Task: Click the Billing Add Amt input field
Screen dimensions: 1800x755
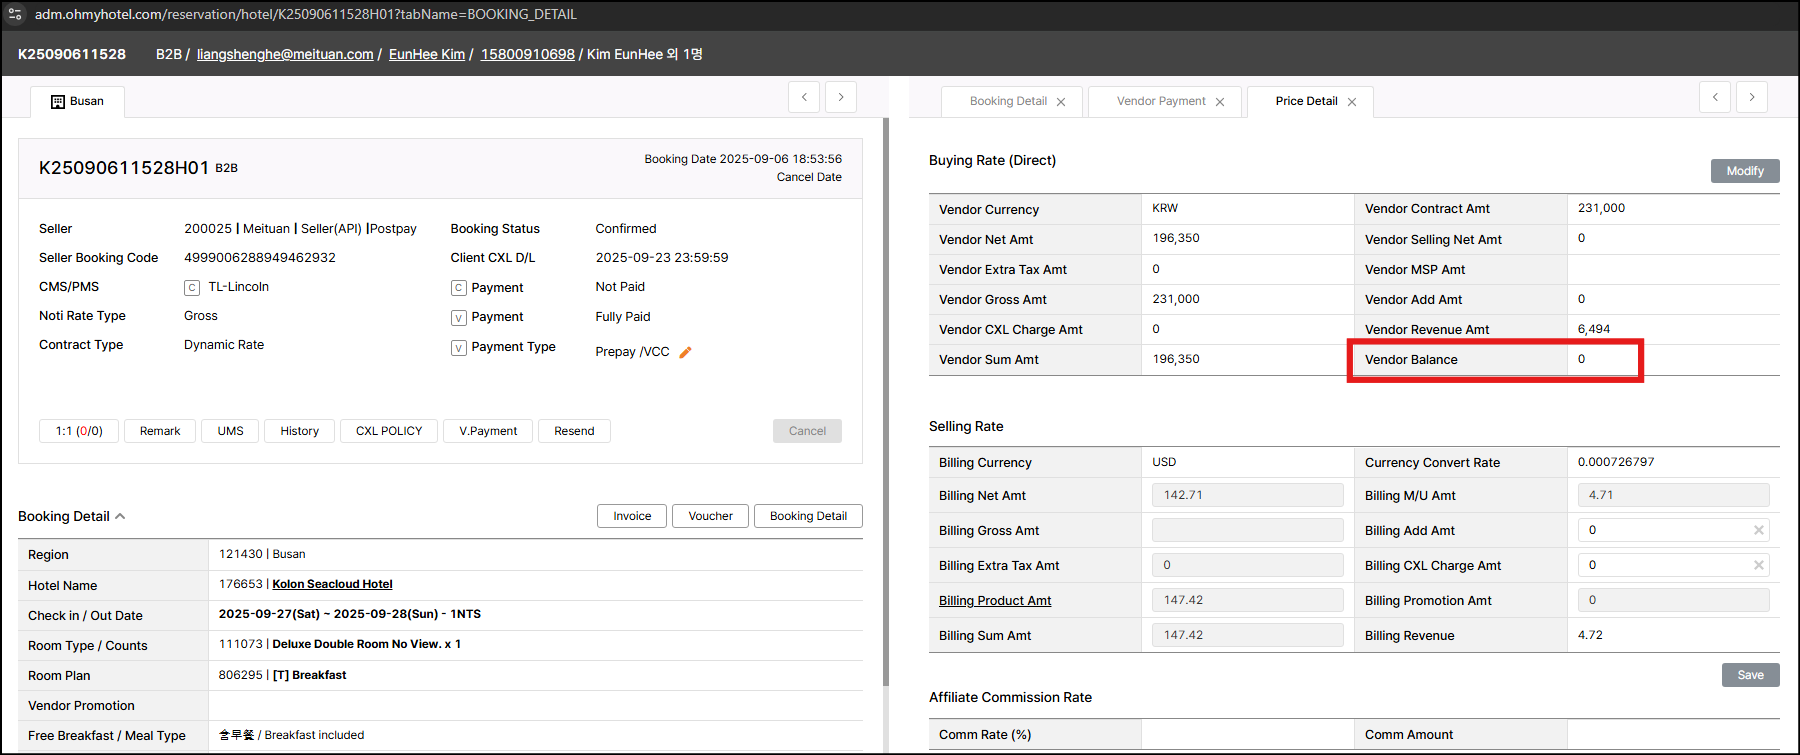Action: pos(1662,530)
